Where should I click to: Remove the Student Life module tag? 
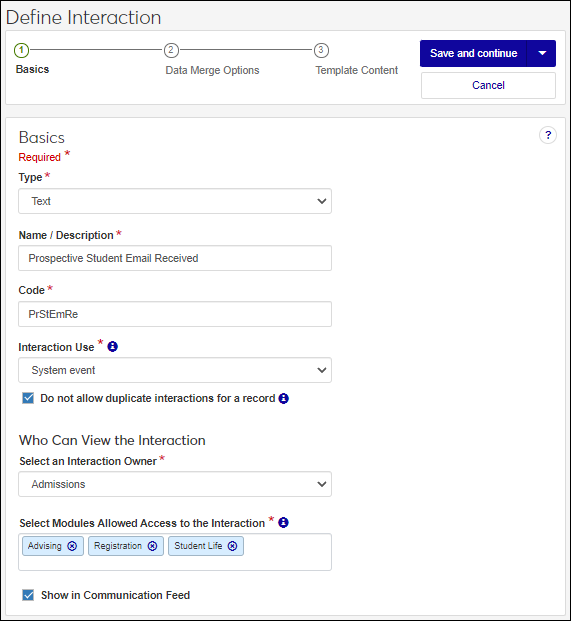pos(232,546)
